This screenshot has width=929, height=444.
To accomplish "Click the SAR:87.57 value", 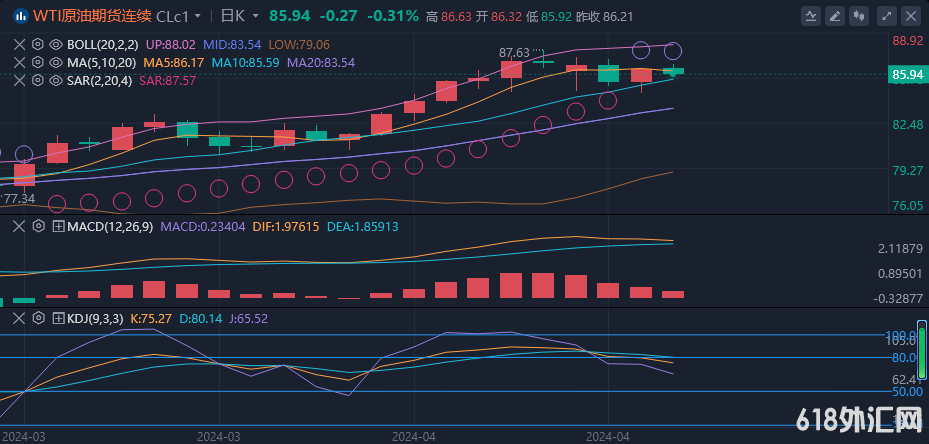I will (167, 80).
